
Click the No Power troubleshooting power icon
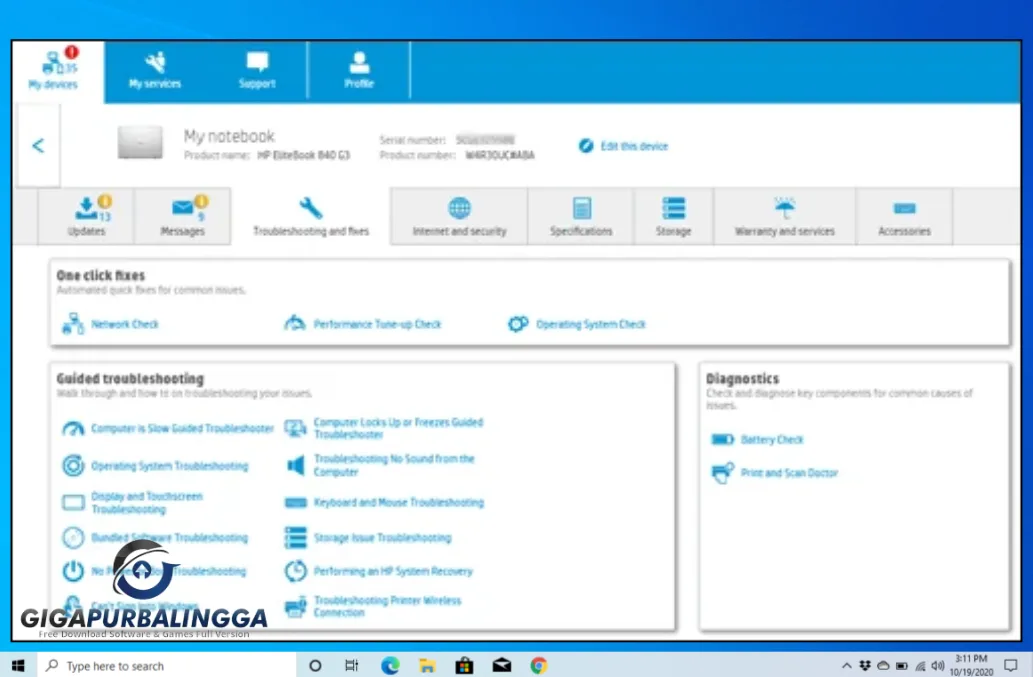(73, 570)
